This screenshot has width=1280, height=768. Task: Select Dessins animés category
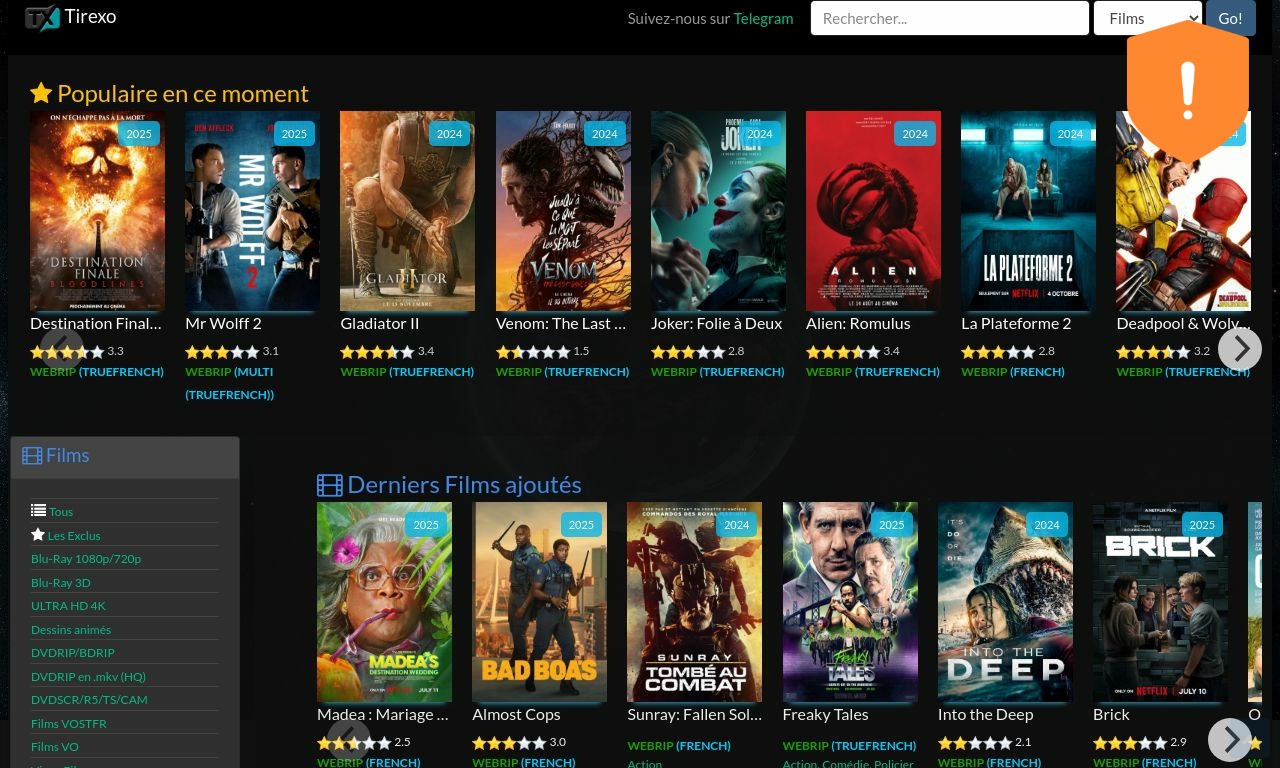[x=71, y=629]
